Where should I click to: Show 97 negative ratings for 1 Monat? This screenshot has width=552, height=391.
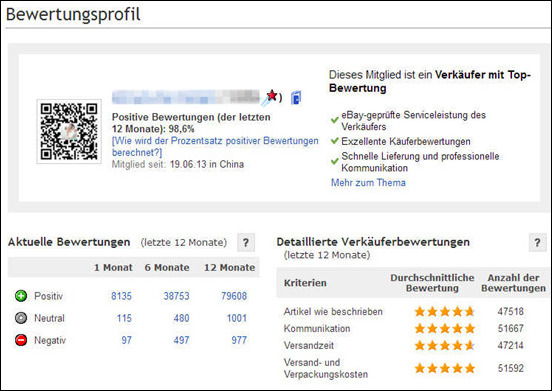pyautogui.click(x=126, y=340)
